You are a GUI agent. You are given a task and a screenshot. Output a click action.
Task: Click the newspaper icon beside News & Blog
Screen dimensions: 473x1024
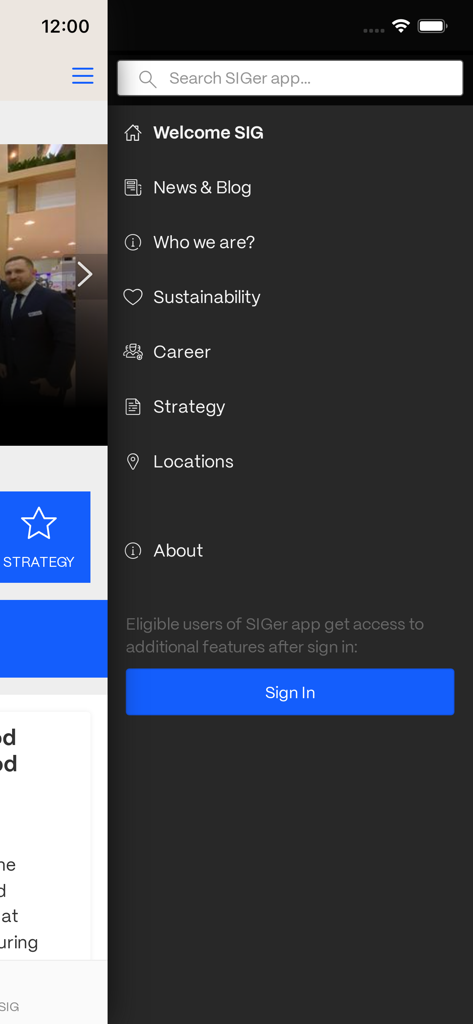(133, 188)
